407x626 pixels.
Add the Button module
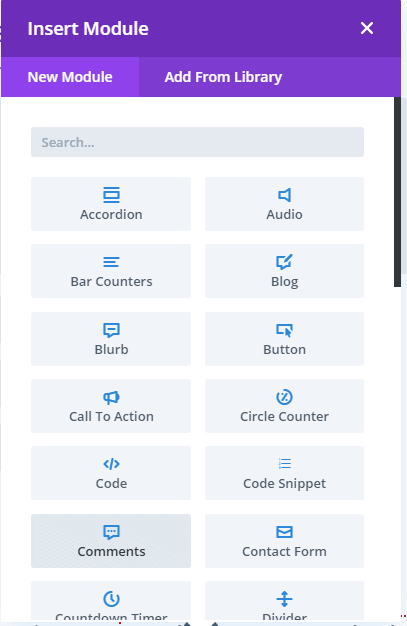pyautogui.click(x=284, y=339)
